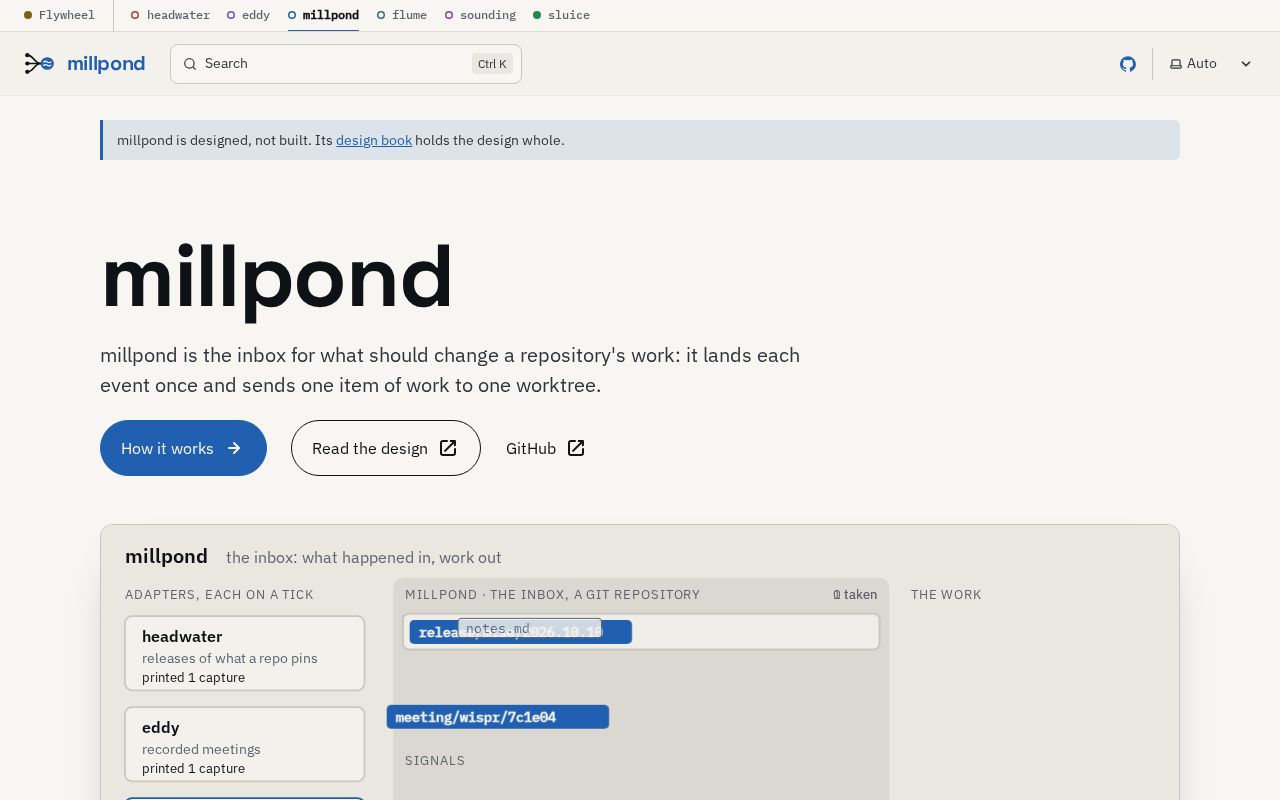1280x800 pixels.
Task: Select the headwater adapter card
Action: [245, 653]
